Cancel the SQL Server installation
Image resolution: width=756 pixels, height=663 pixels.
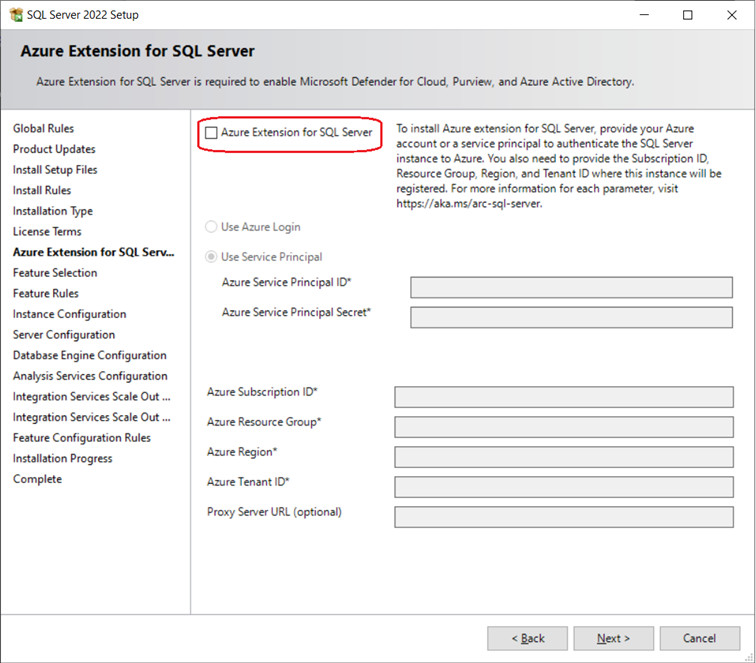700,638
